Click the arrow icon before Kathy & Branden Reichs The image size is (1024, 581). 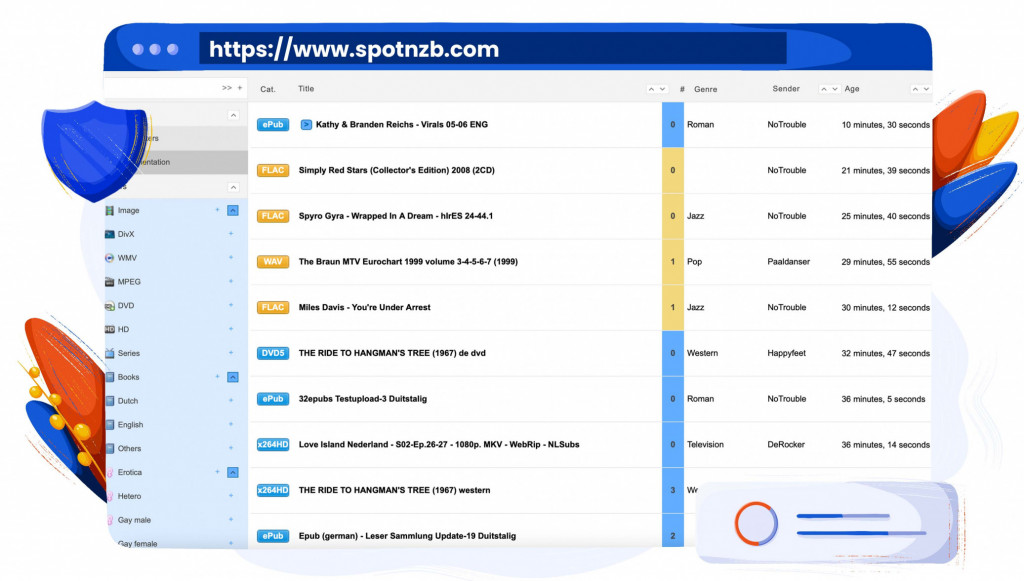click(x=306, y=124)
